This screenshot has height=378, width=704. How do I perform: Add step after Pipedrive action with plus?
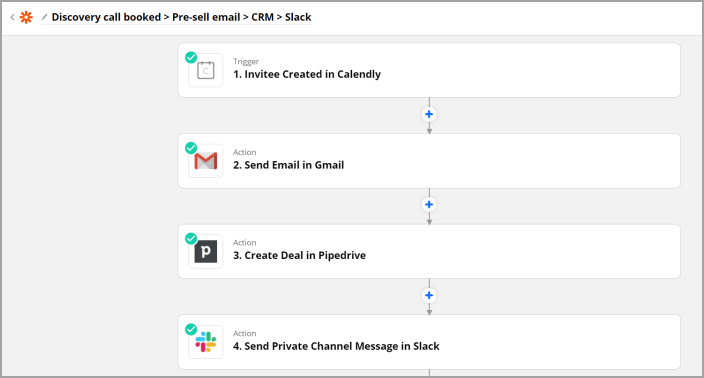coord(429,295)
